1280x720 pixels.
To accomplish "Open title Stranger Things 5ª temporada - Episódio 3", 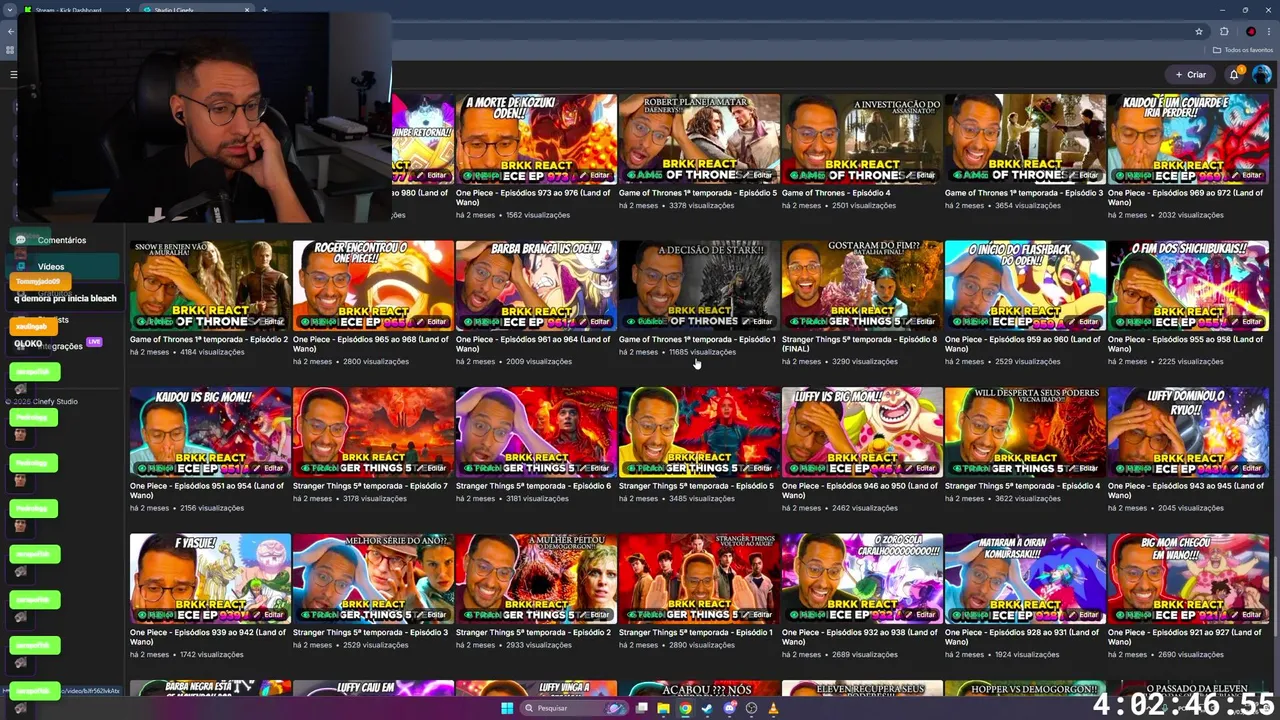I will pyautogui.click(x=370, y=633).
